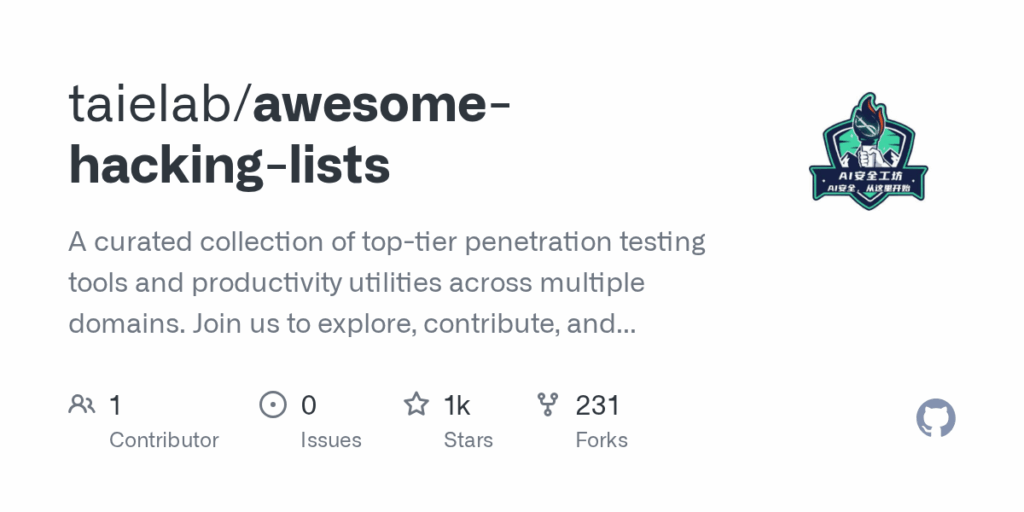Image resolution: width=1024 pixels, height=512 pixels.
Task: Click the contributors people icon
Action: [82, 404]
